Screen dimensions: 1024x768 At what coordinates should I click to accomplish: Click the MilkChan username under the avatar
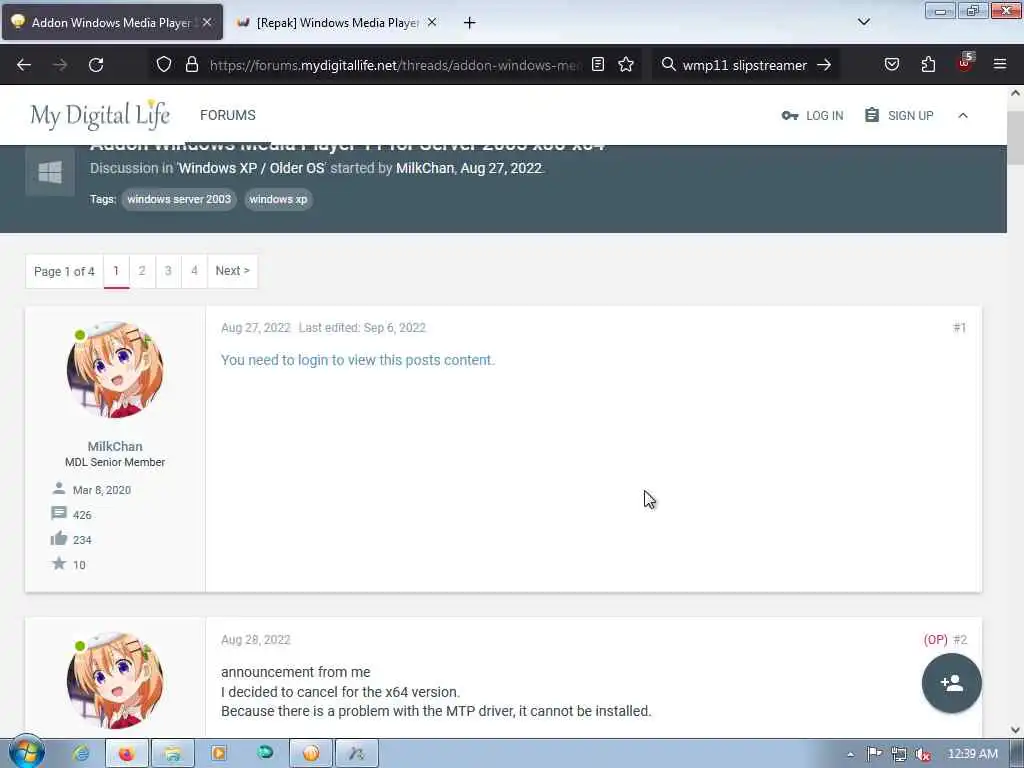(115, 446)
